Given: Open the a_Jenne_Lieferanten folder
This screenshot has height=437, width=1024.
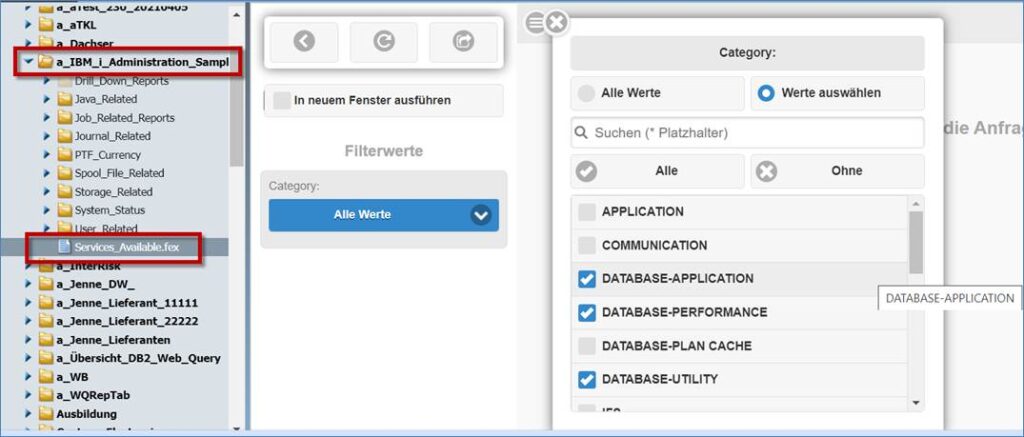Looking at the screenshot, I should pos(113,340).
